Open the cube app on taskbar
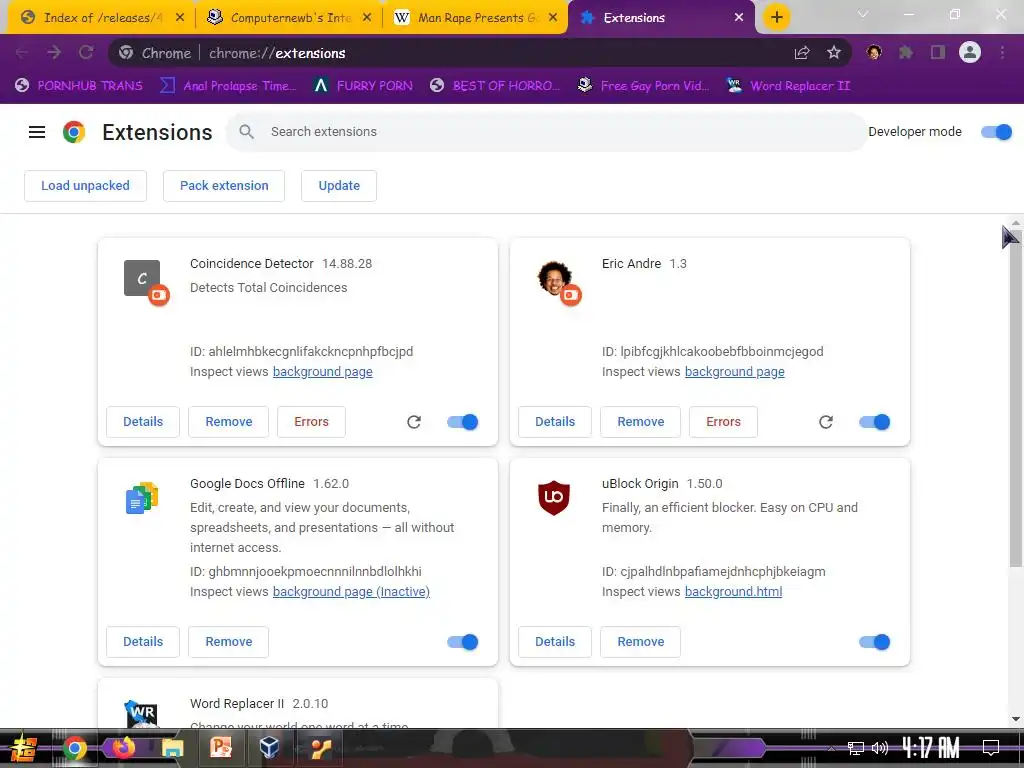 pos(269,747)
